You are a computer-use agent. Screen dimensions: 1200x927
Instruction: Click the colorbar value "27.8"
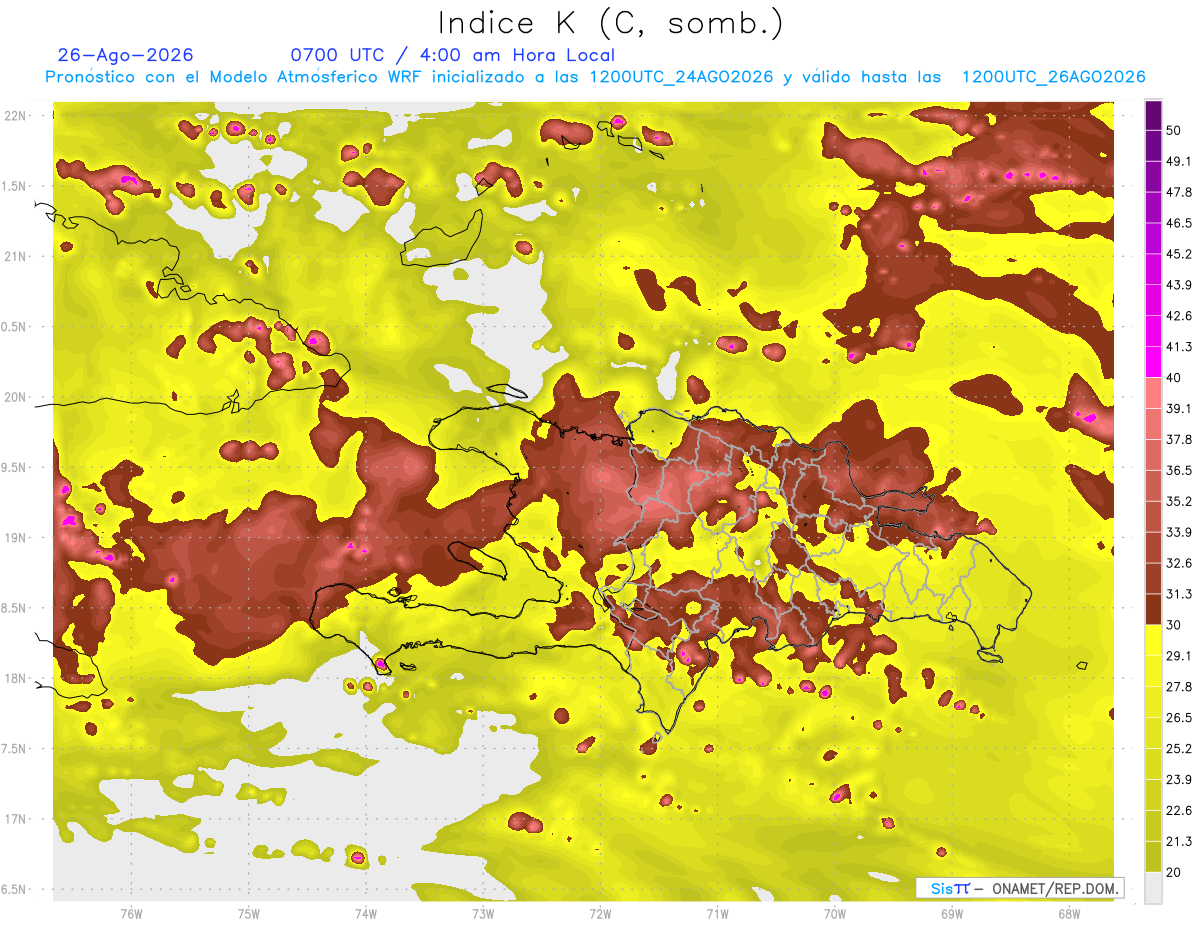point(1179,687)
